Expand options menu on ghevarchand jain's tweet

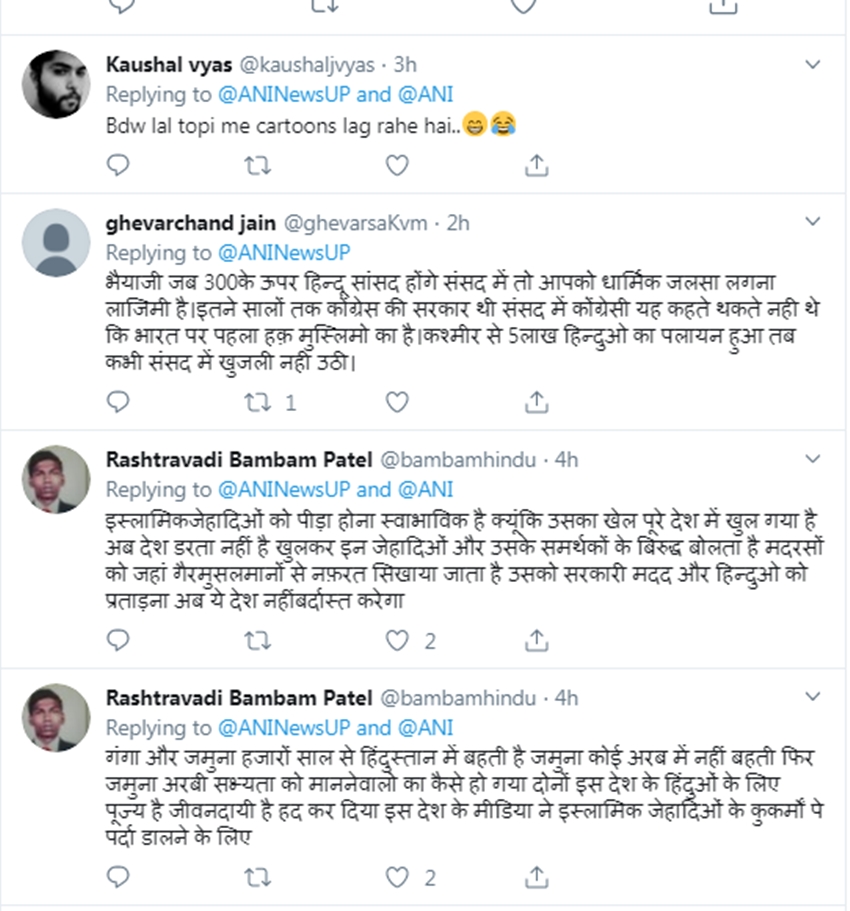pos(814,223)
